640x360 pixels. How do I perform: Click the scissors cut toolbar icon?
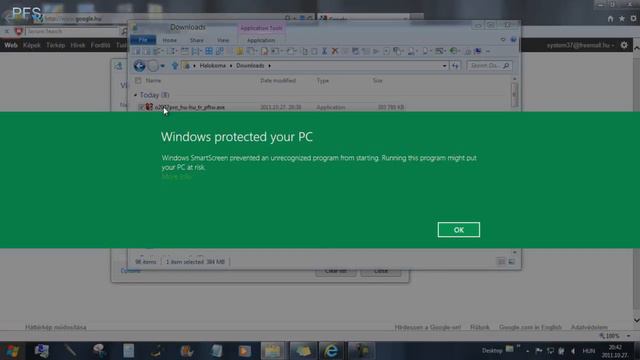(x=324, y=51)
